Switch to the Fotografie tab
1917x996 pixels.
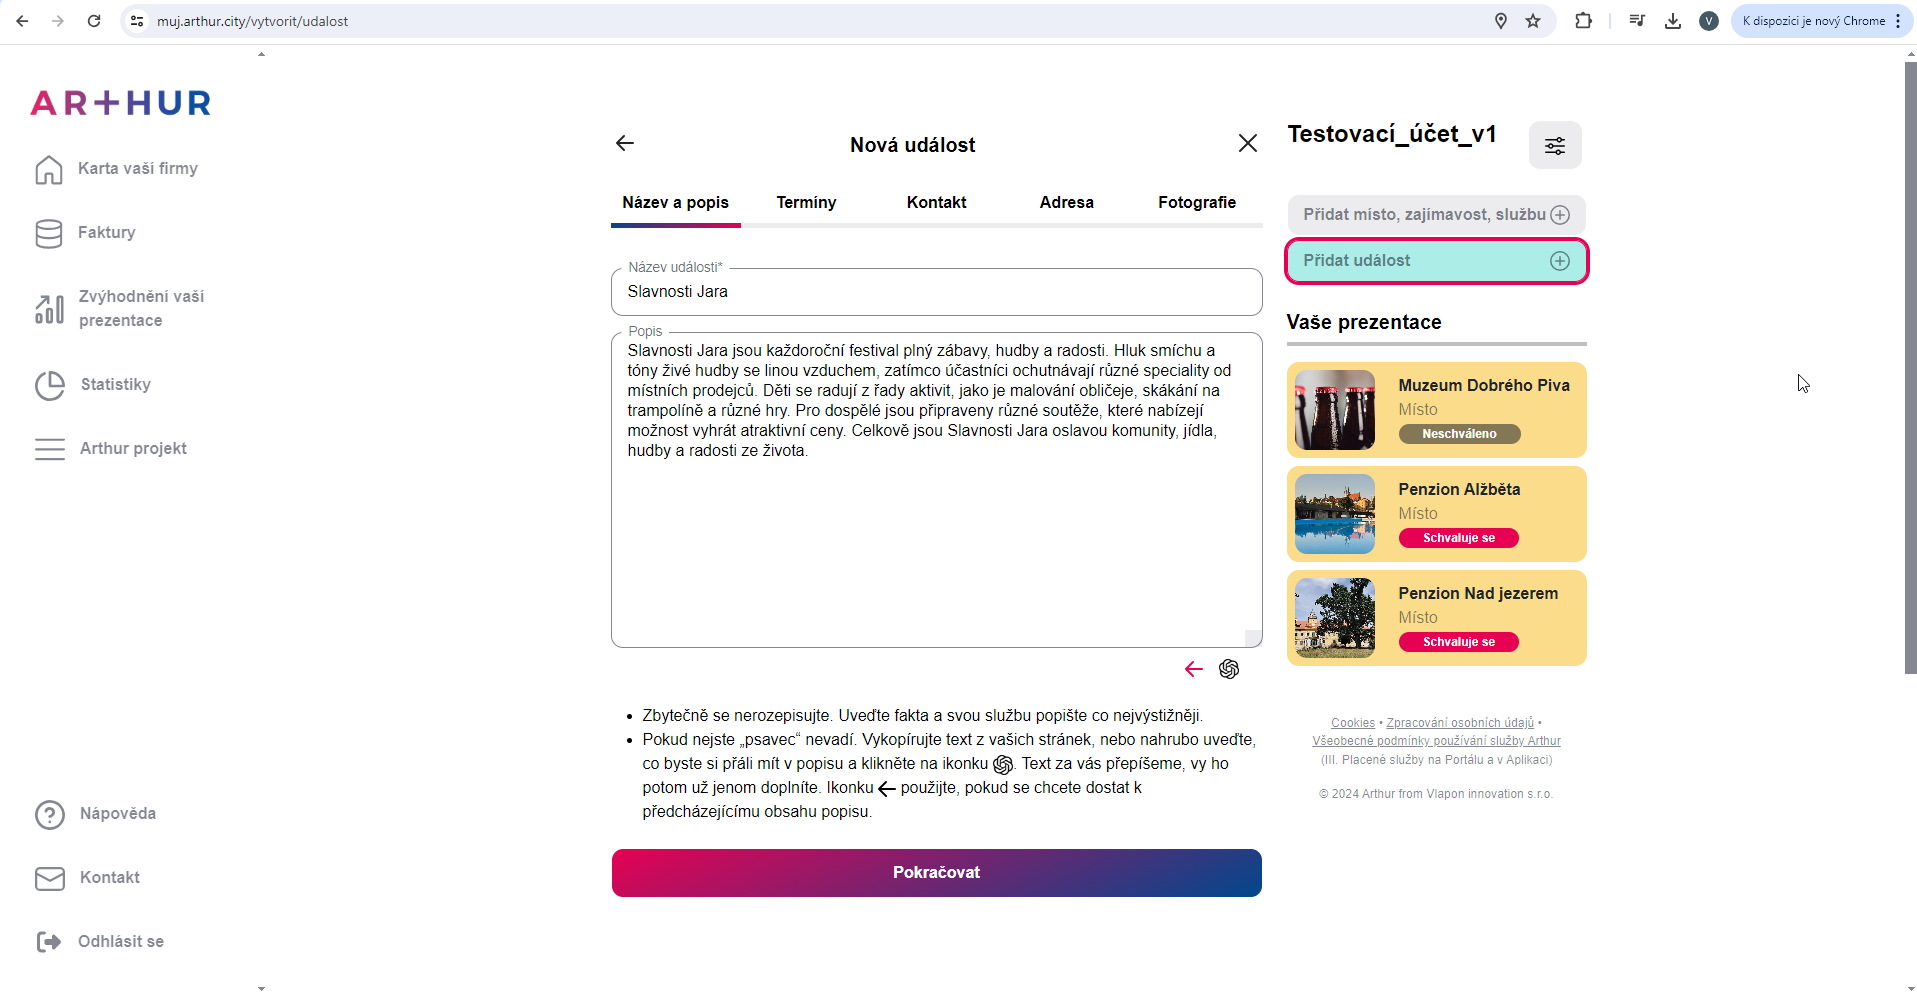click(x=1196, y=203)
